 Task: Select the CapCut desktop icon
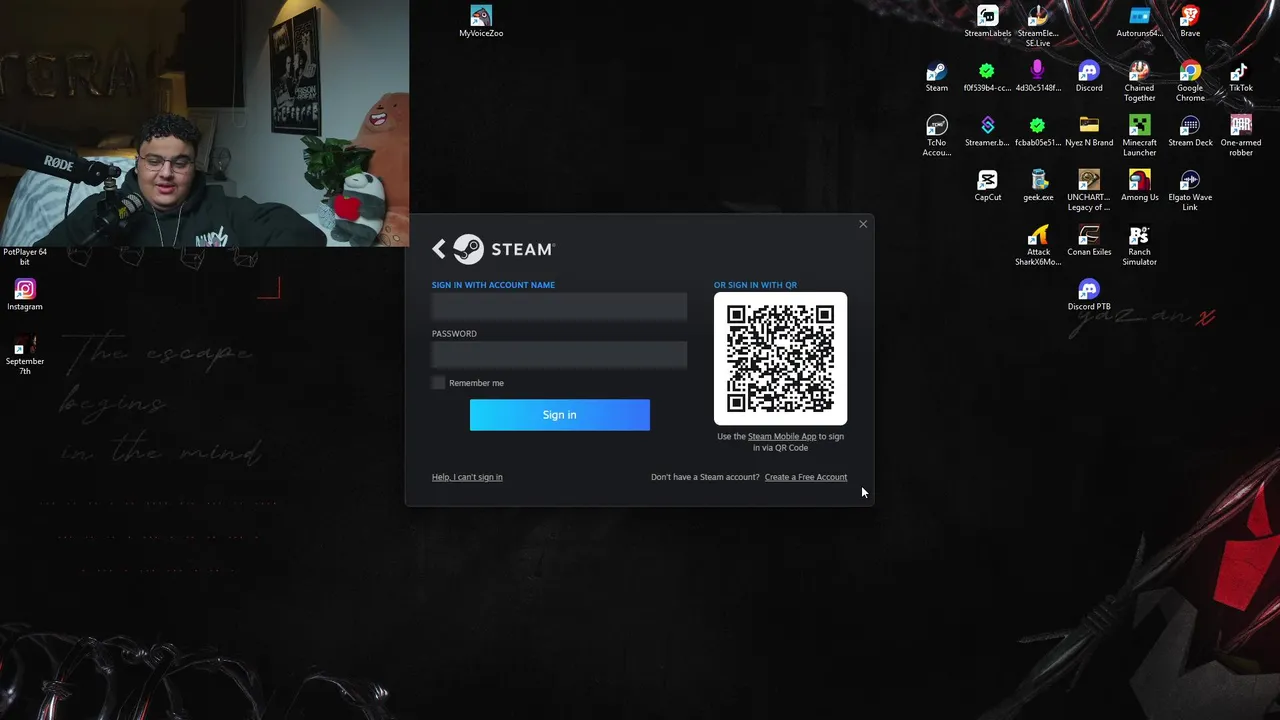(988, 186)
